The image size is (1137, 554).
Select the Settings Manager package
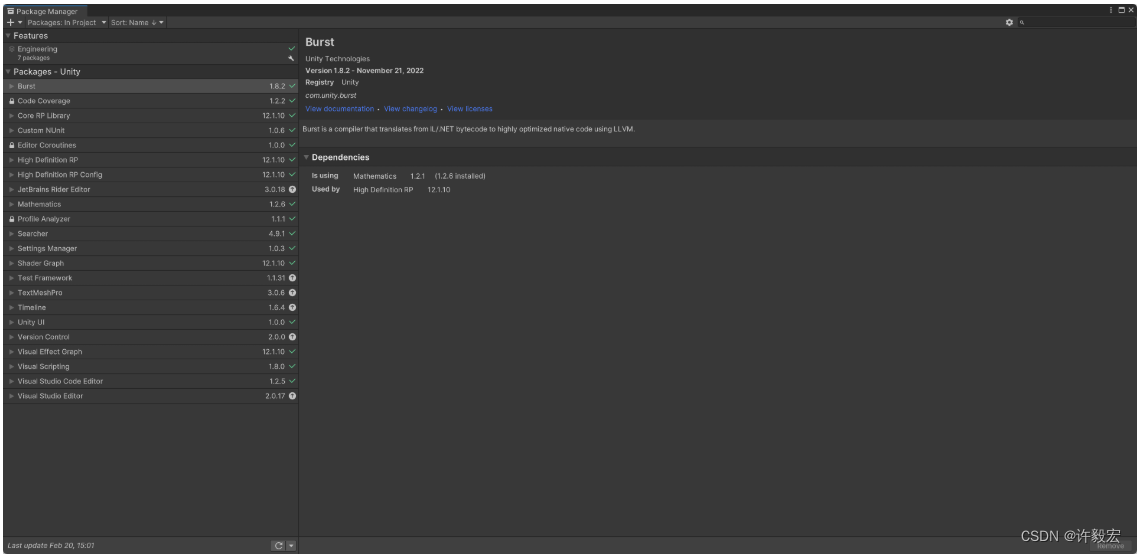(151, 249)
